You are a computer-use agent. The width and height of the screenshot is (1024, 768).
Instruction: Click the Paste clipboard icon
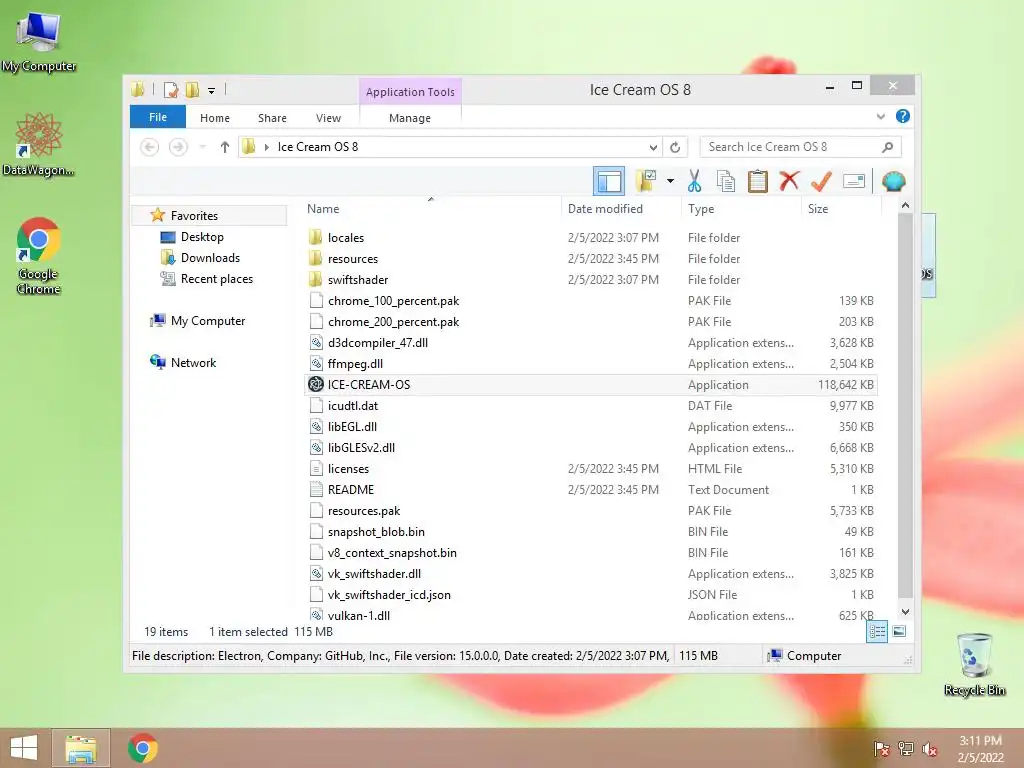pyautogui.click(x=758, y=181)
